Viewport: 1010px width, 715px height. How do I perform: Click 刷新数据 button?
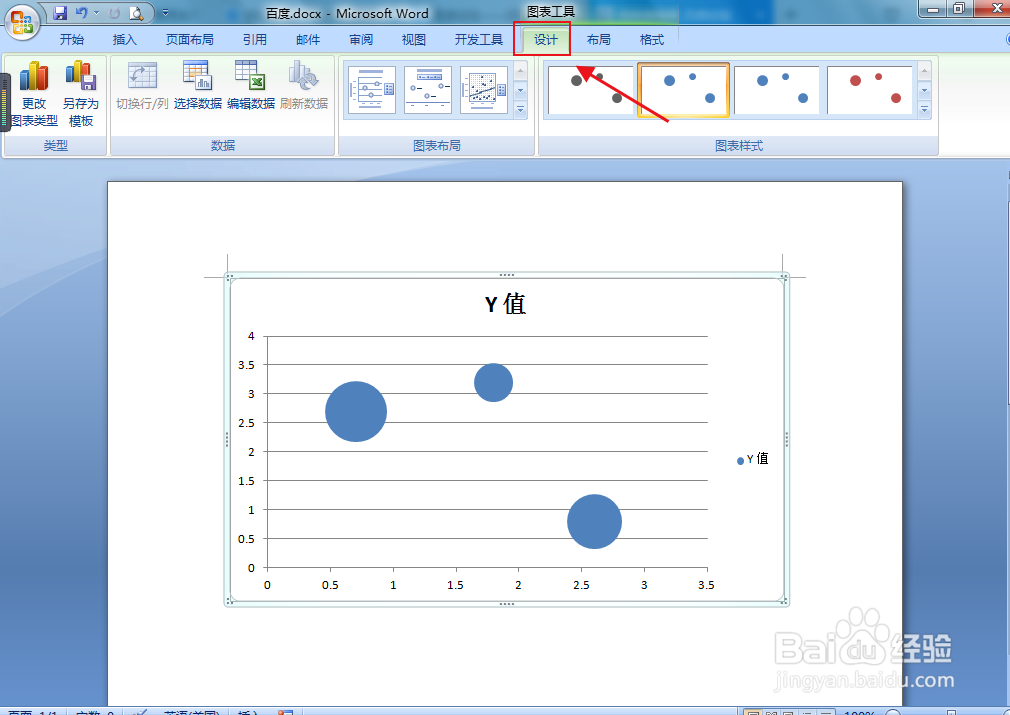pyautogui.click(x=304, y=86)
